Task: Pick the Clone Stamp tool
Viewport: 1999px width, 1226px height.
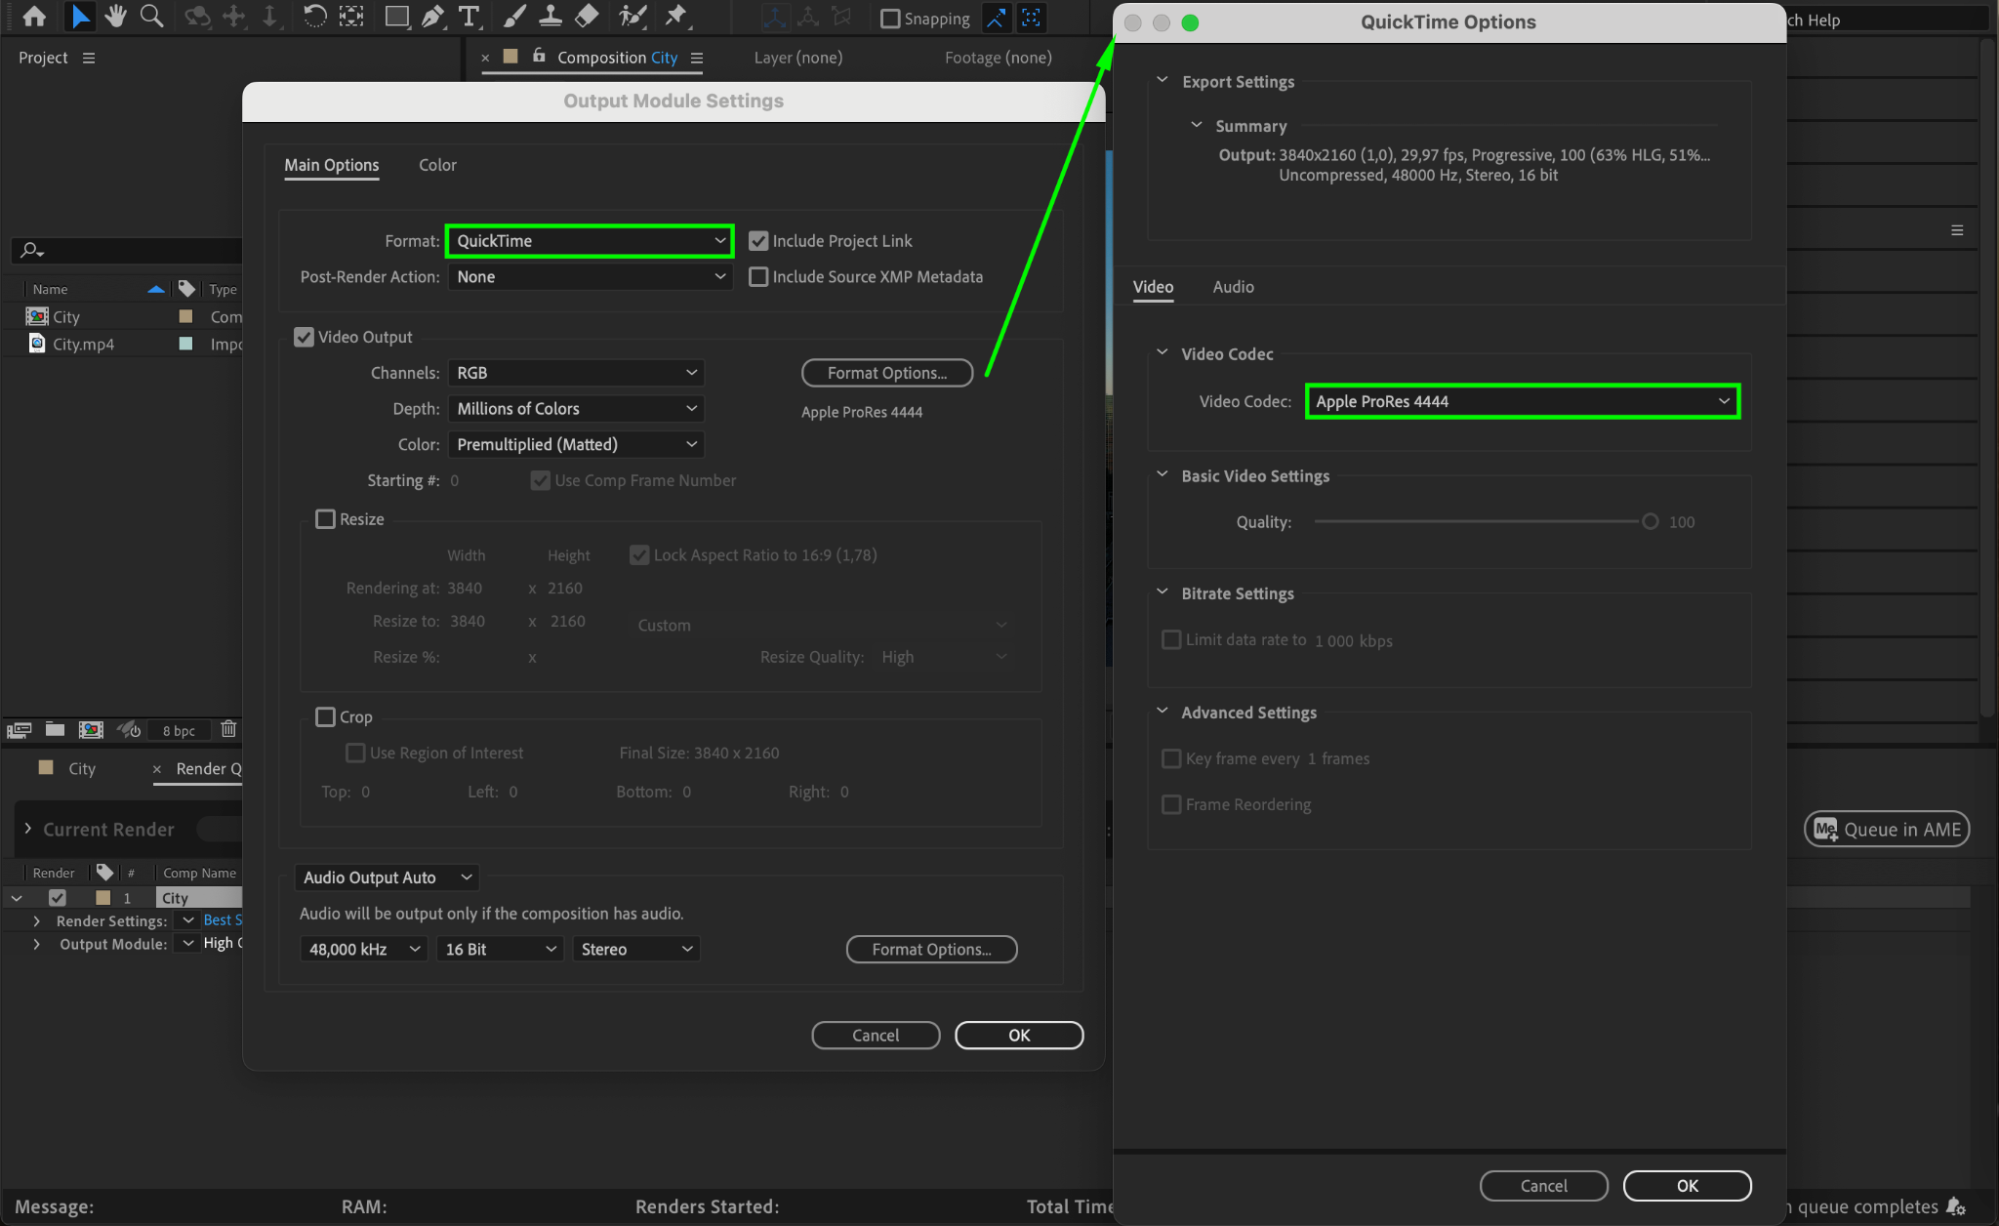Action: [x=550, y=16]
